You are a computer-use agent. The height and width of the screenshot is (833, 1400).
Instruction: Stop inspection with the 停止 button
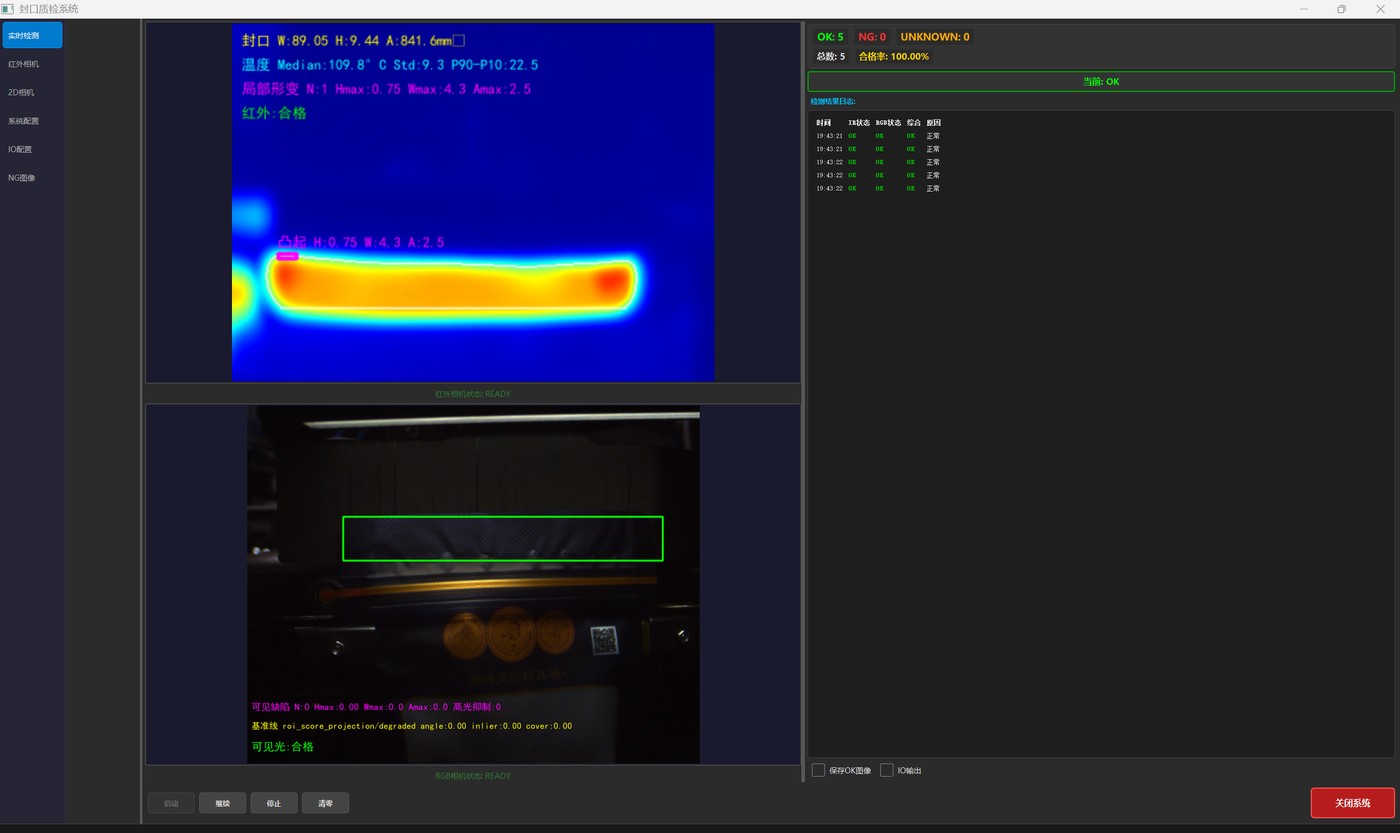pyautogui.click(x=274, y=803)
